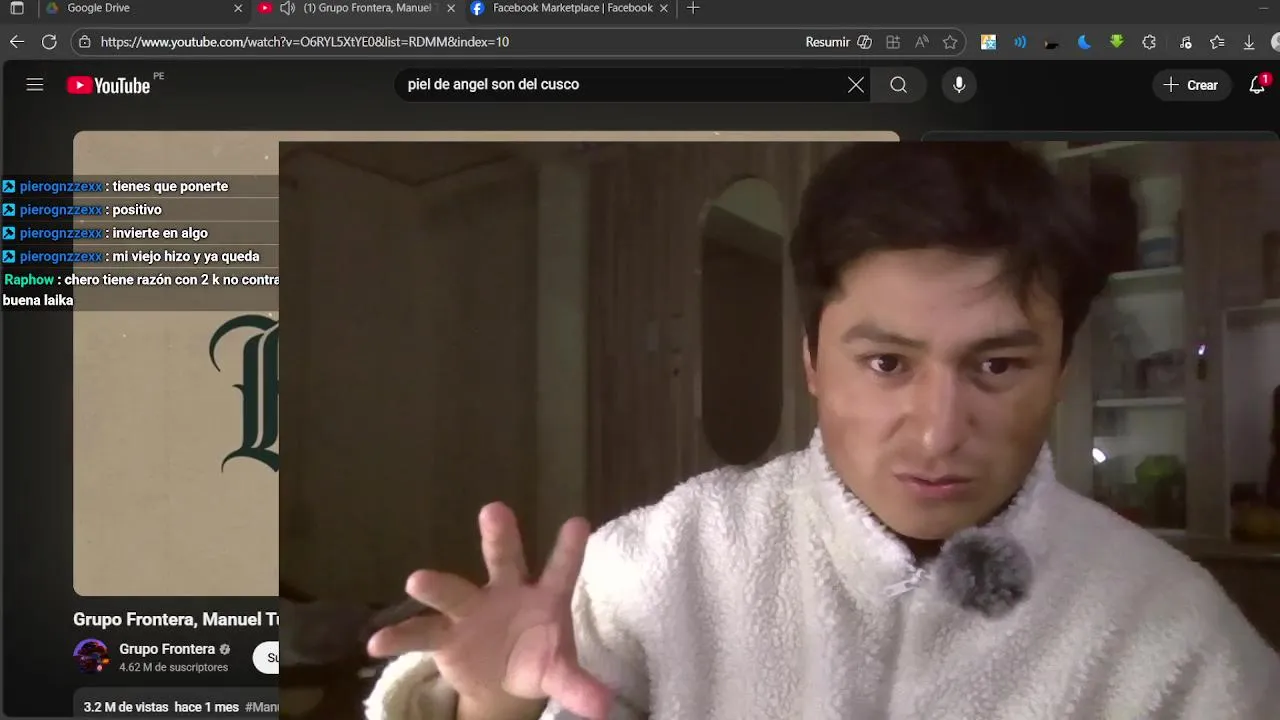The height and width of the screenshot is (720, 1280).
Task: Open YouTube notifications bell
Action: pyautogui.click(x=1258, y=85)
